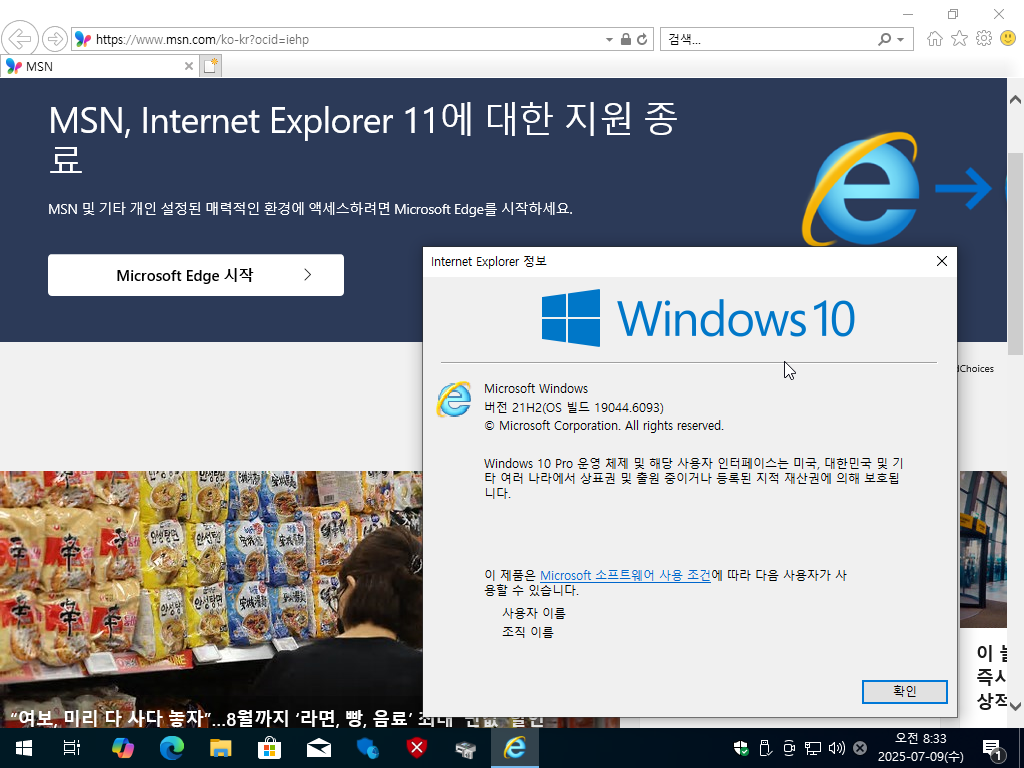This screenshot has width=1024, height=768.
Task: Click the Windows 10 logo banner
Action: tap(698, 318)
